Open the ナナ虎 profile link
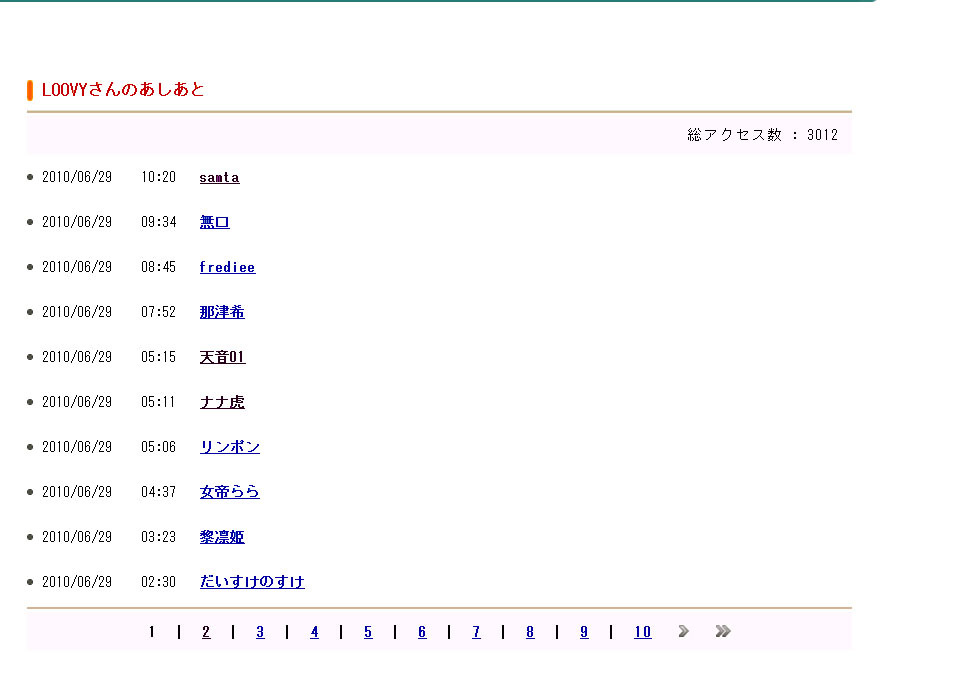958x676 pixels. click(x=222, y=402)
